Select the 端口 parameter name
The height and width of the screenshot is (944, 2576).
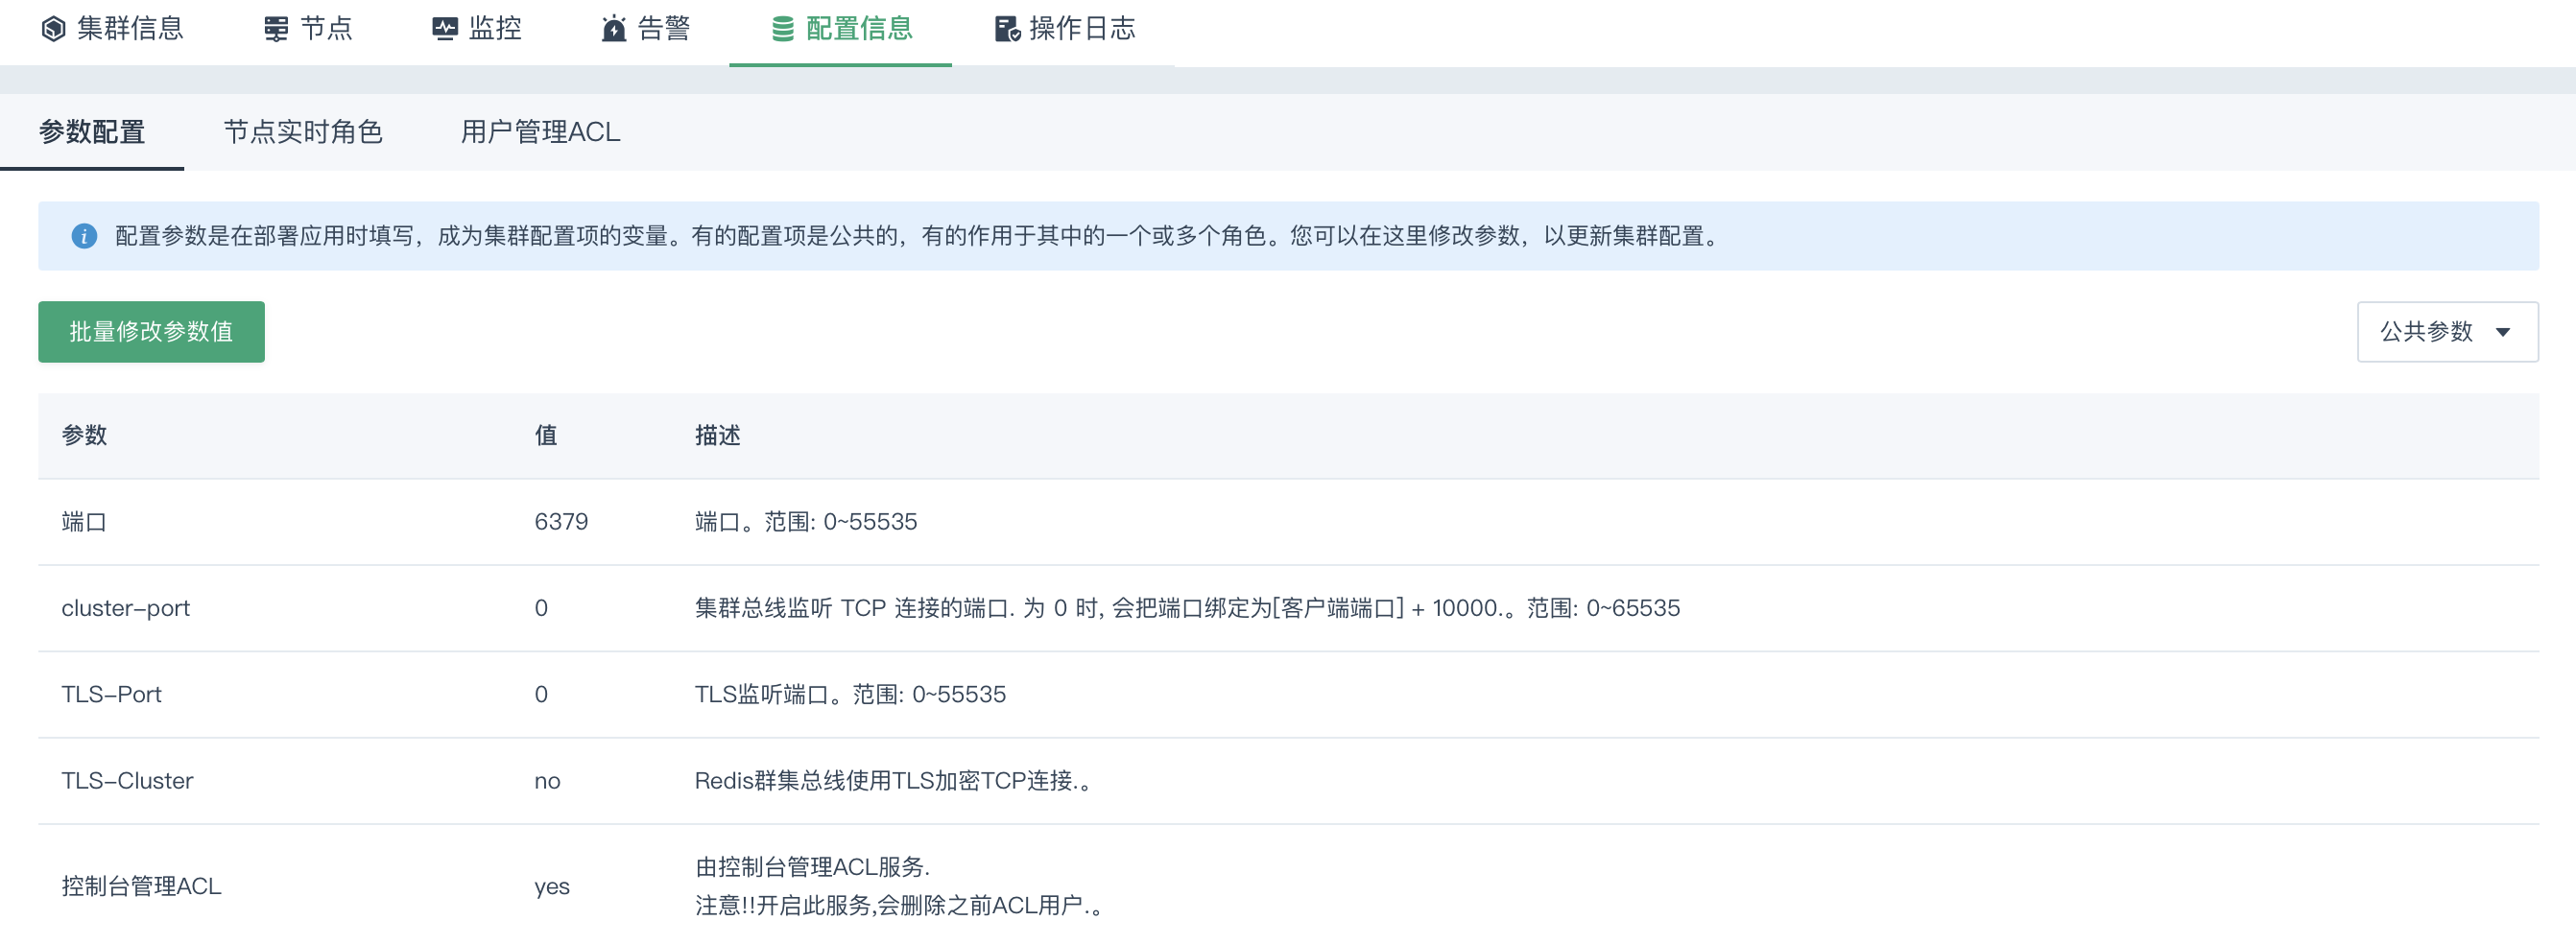pyautogui.click(x=84, y=522)
